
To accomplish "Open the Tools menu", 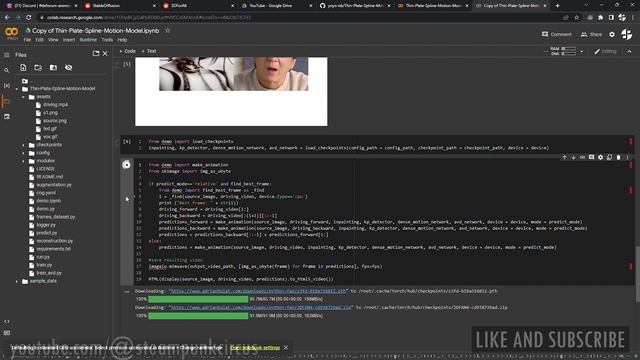I will click(x=107, y=40).
